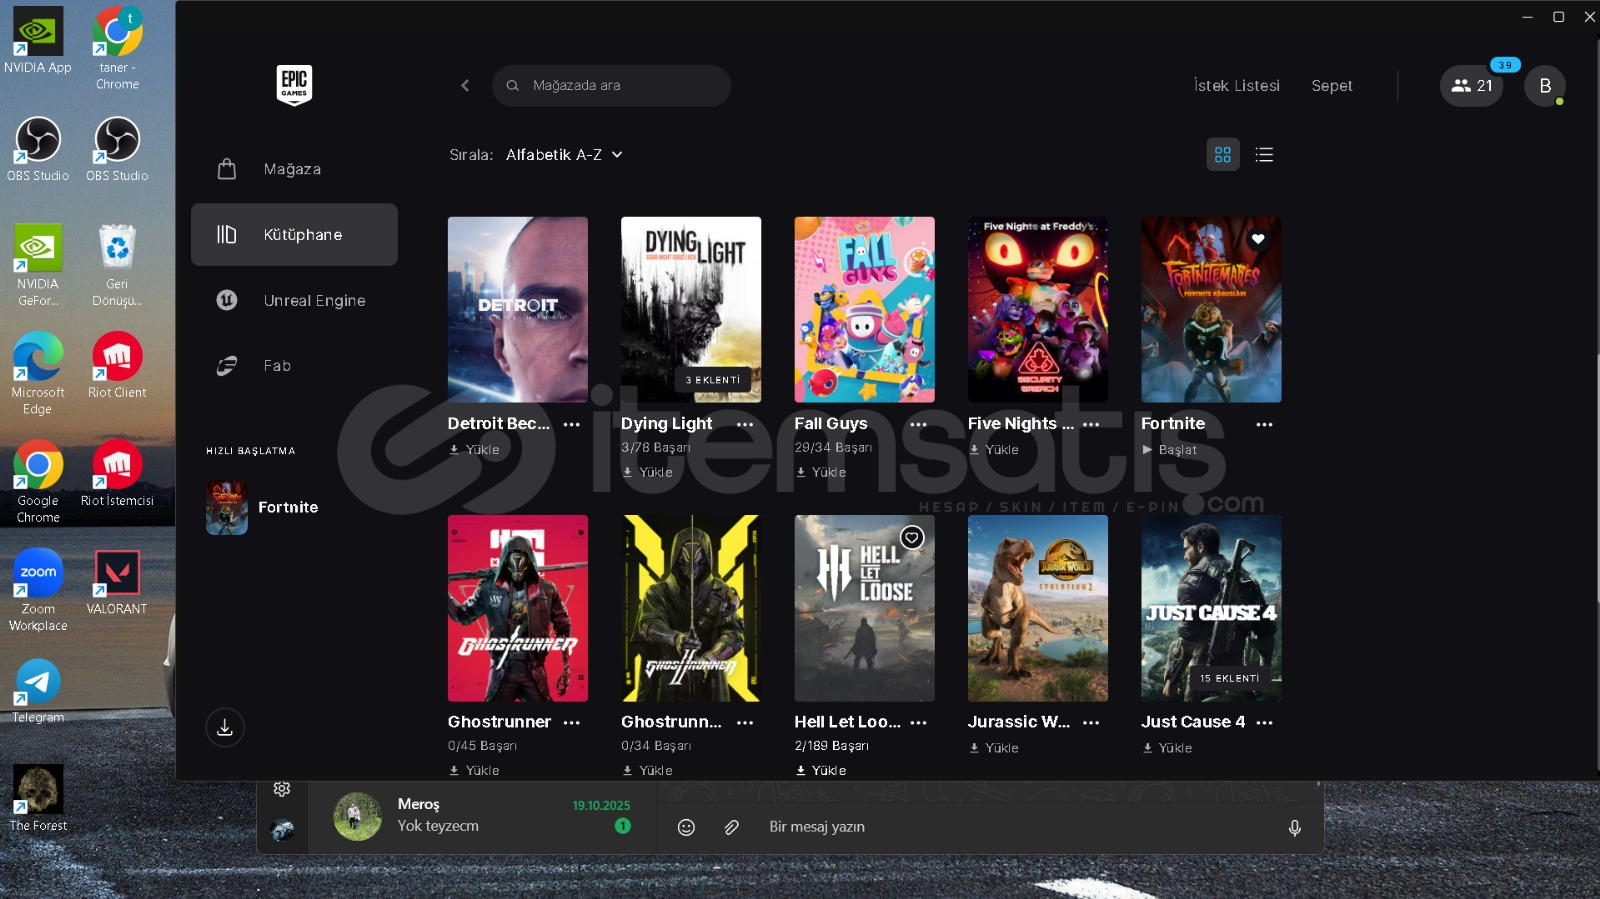Screen dimensions: 1600x899
Task: Open the Ghostrunner red cover
Action: point(518,608)
